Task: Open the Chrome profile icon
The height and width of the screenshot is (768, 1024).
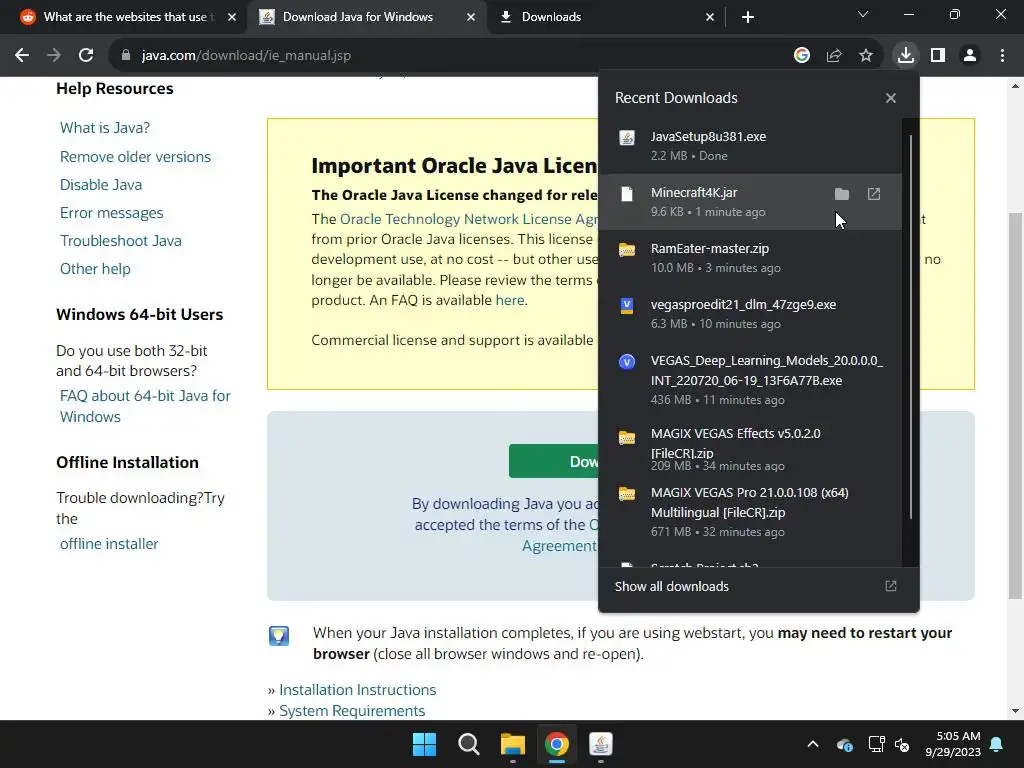Action: point(970,56)
